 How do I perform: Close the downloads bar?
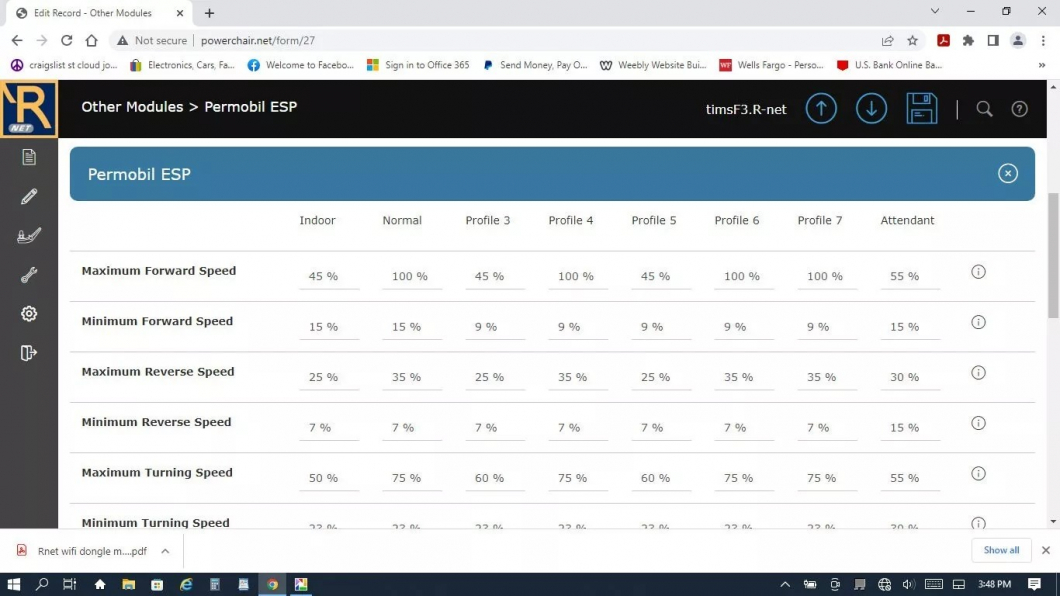(x=1045, y=550)
